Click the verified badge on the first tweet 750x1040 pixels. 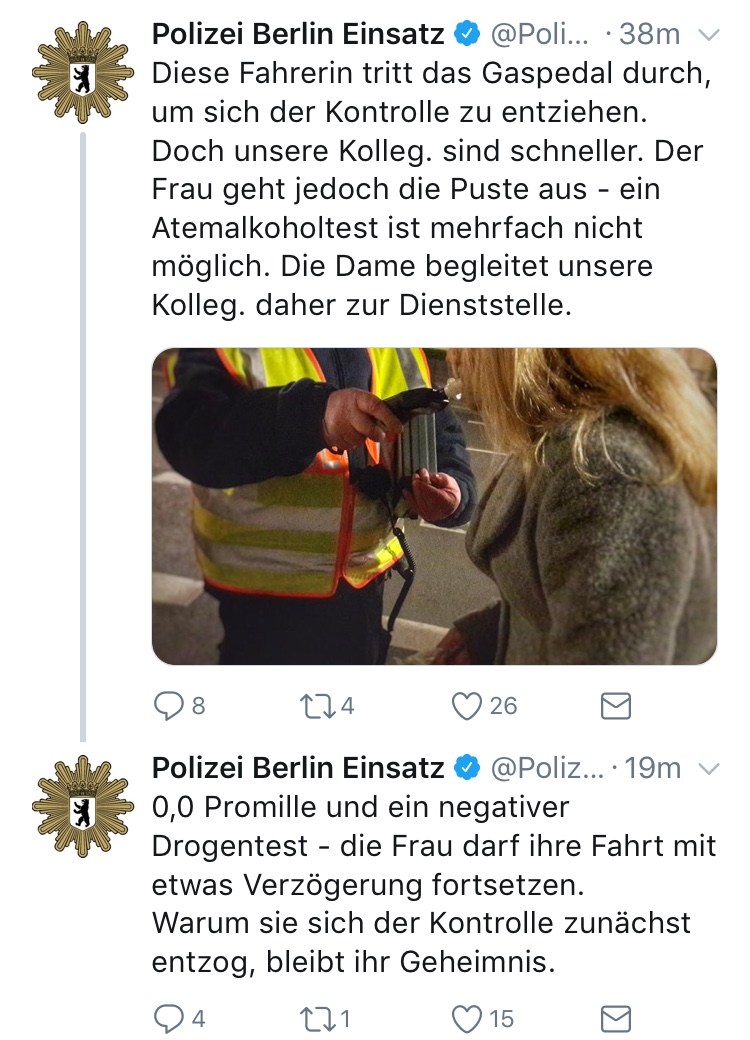point(465,34)
